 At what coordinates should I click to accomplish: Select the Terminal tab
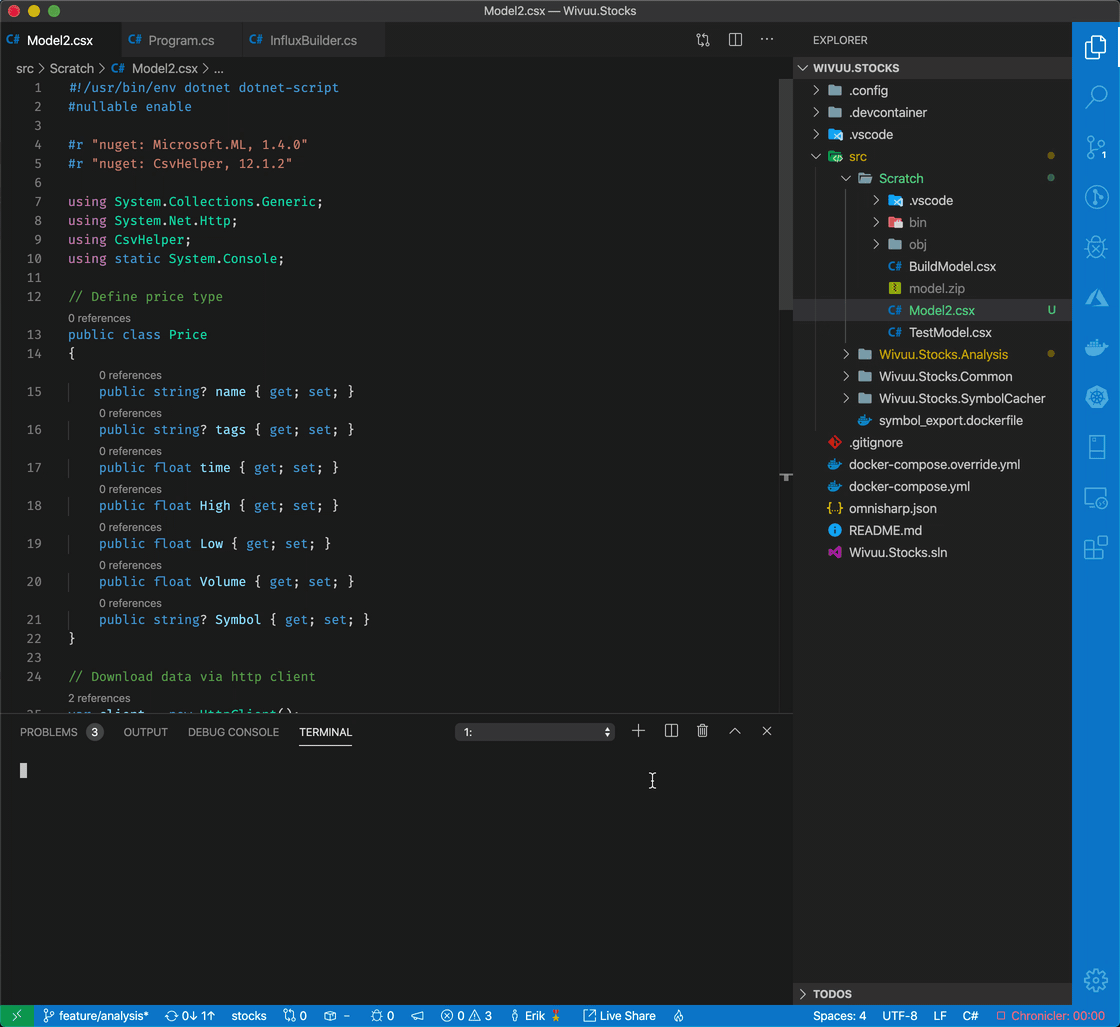point(326,732)
